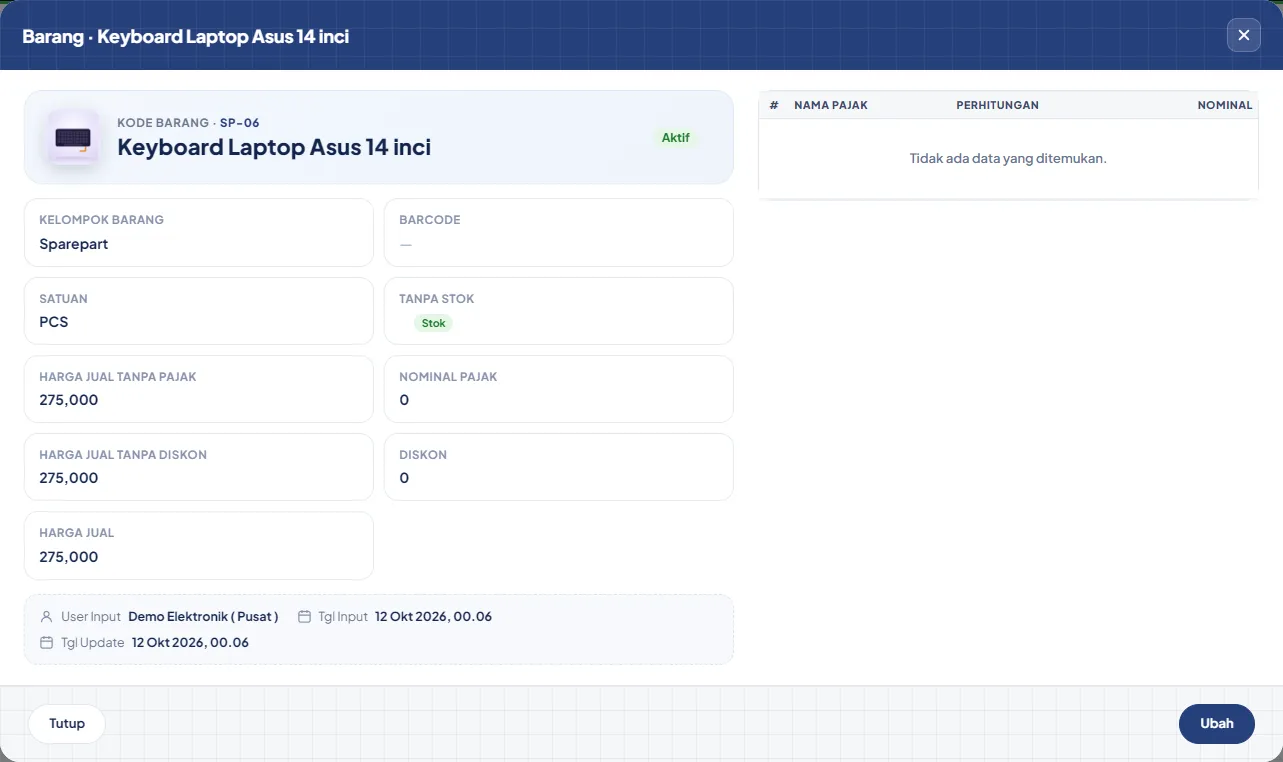Click the Stok badge under Tanpa Stok
Viewport: 1283px width, 762px height.
(x=433, y=323)
